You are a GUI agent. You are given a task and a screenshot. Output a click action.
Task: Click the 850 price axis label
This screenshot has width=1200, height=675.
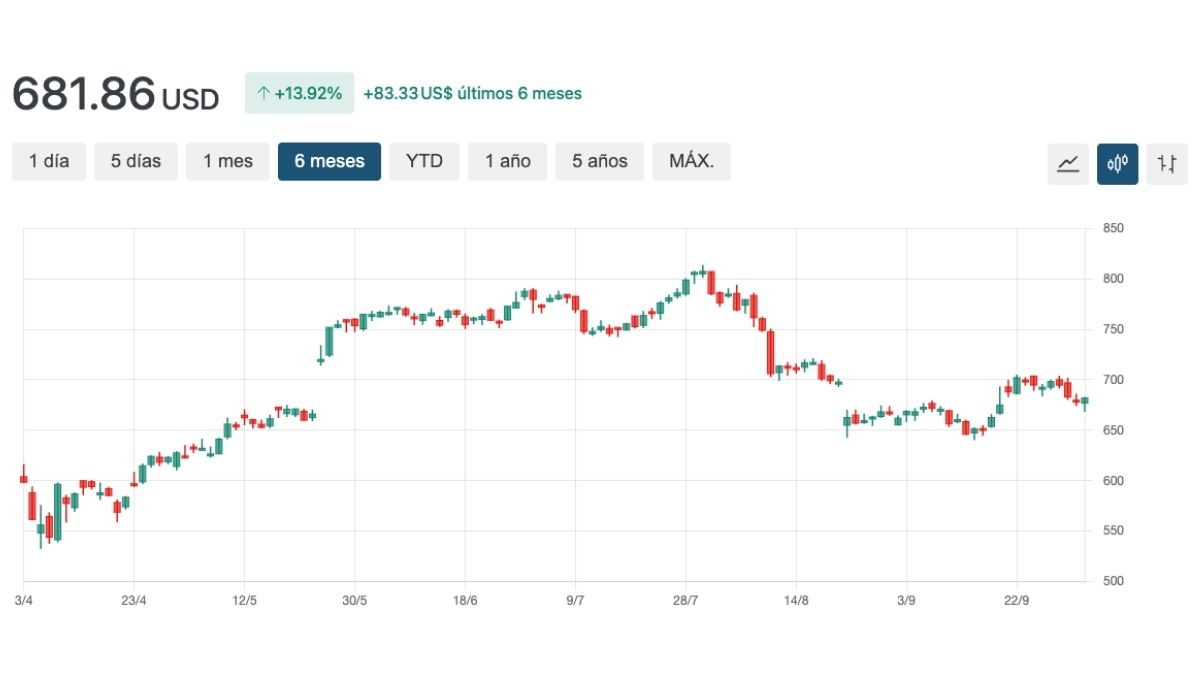click(x=1113, y=229)
